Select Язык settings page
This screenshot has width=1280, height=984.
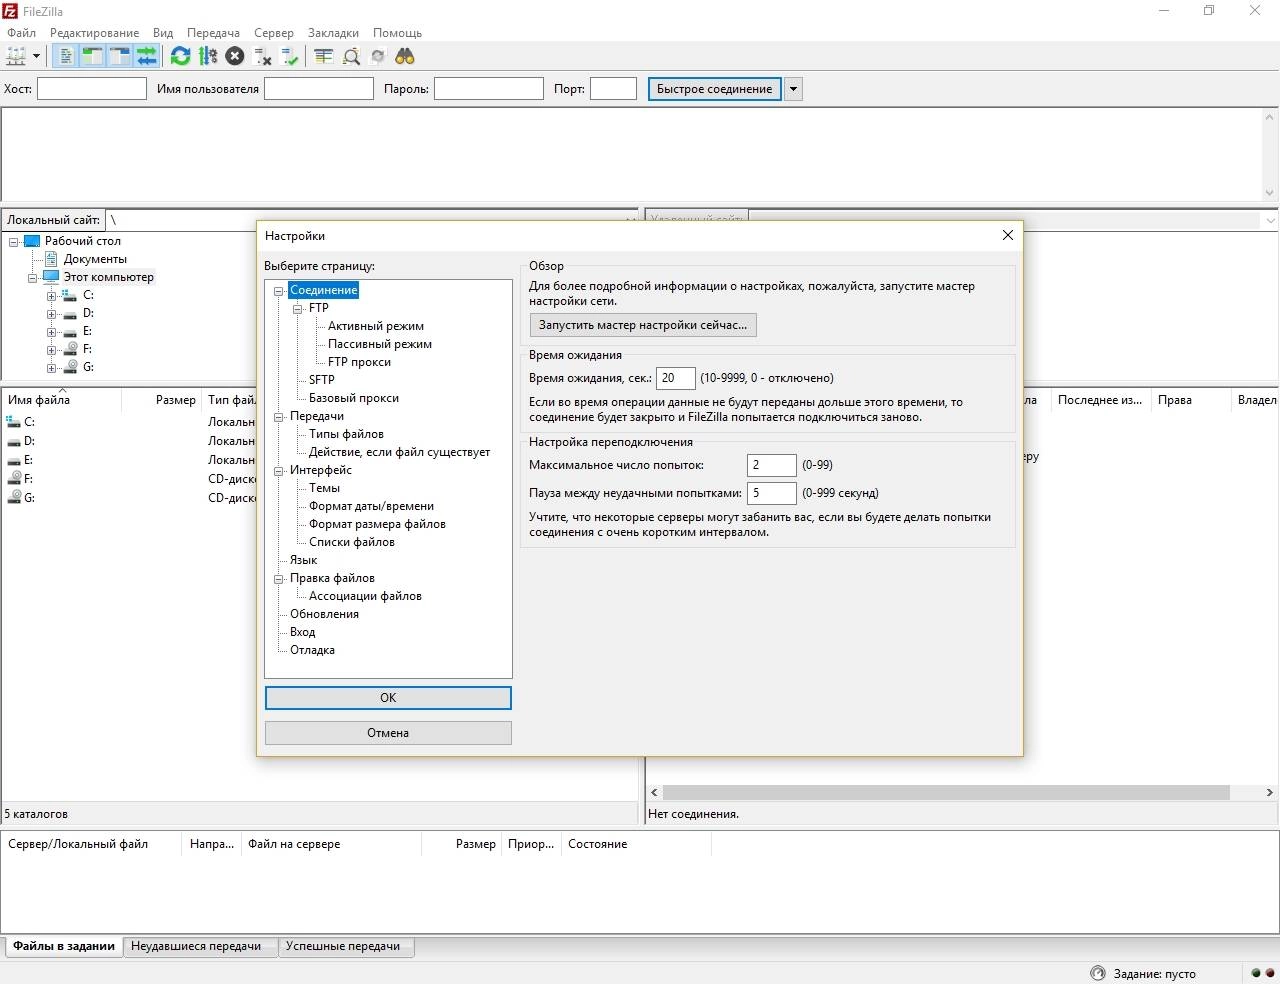(303, 560)
